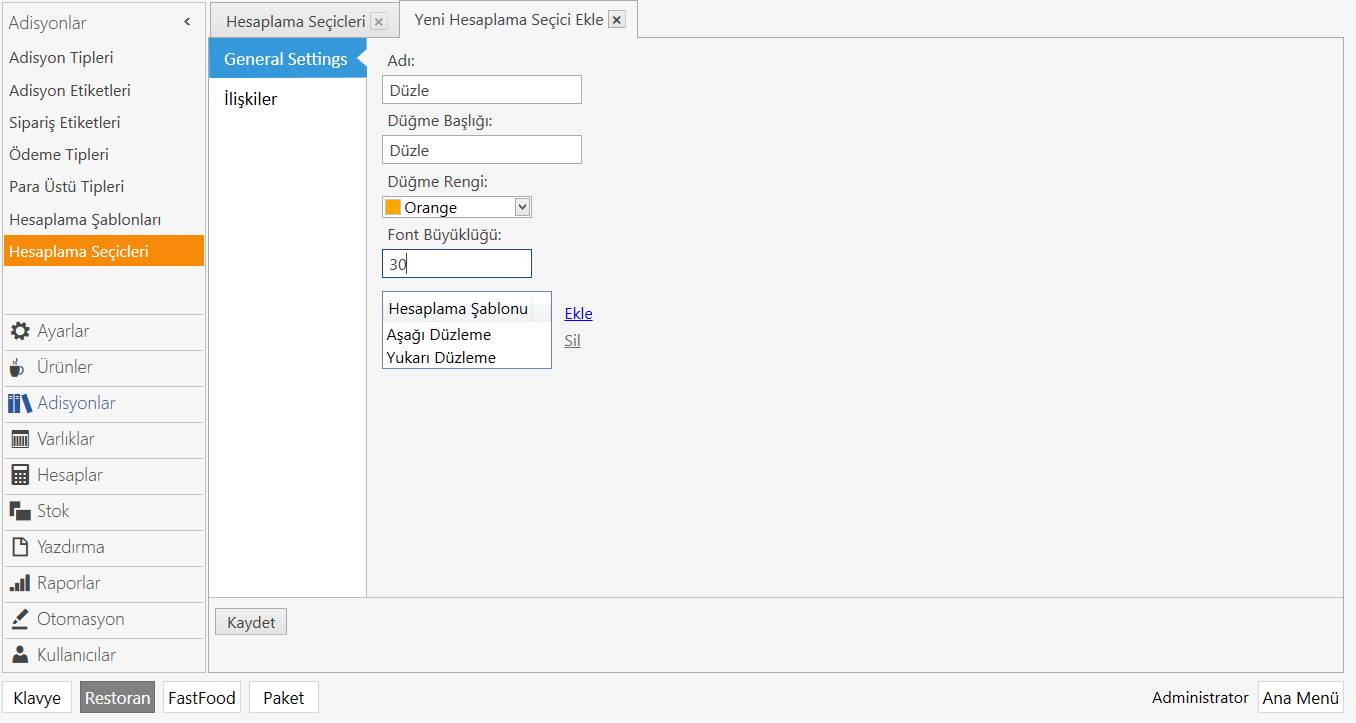Open Hesaplama Şablonları in the sidebar
Viewport: 1356px width, 723px height.
[104, 219]
